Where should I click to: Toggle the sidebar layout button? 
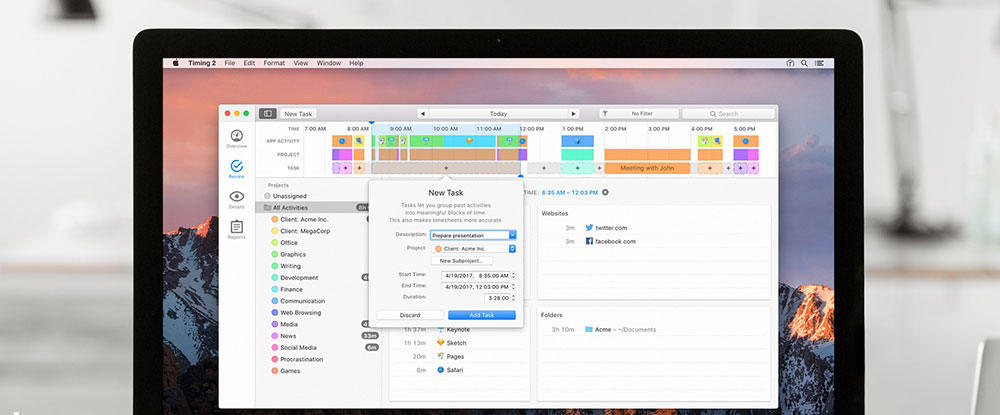click(x=267, y=114)
